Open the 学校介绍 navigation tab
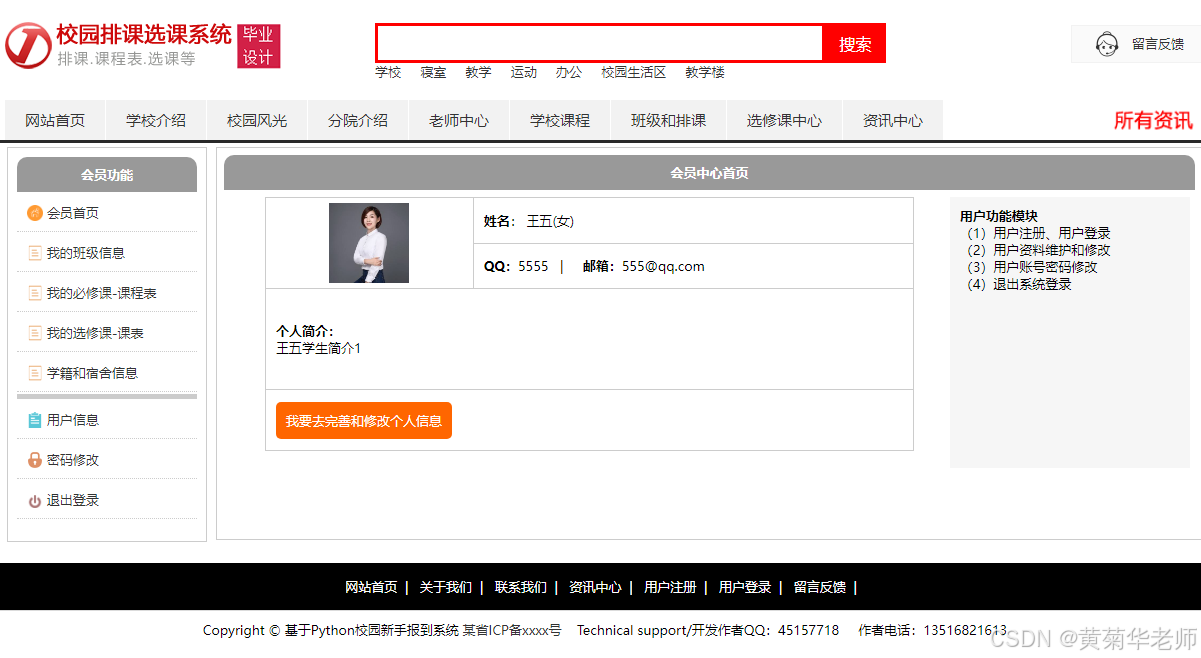The width and height of the screenshot is (1201, 658). 156,120
